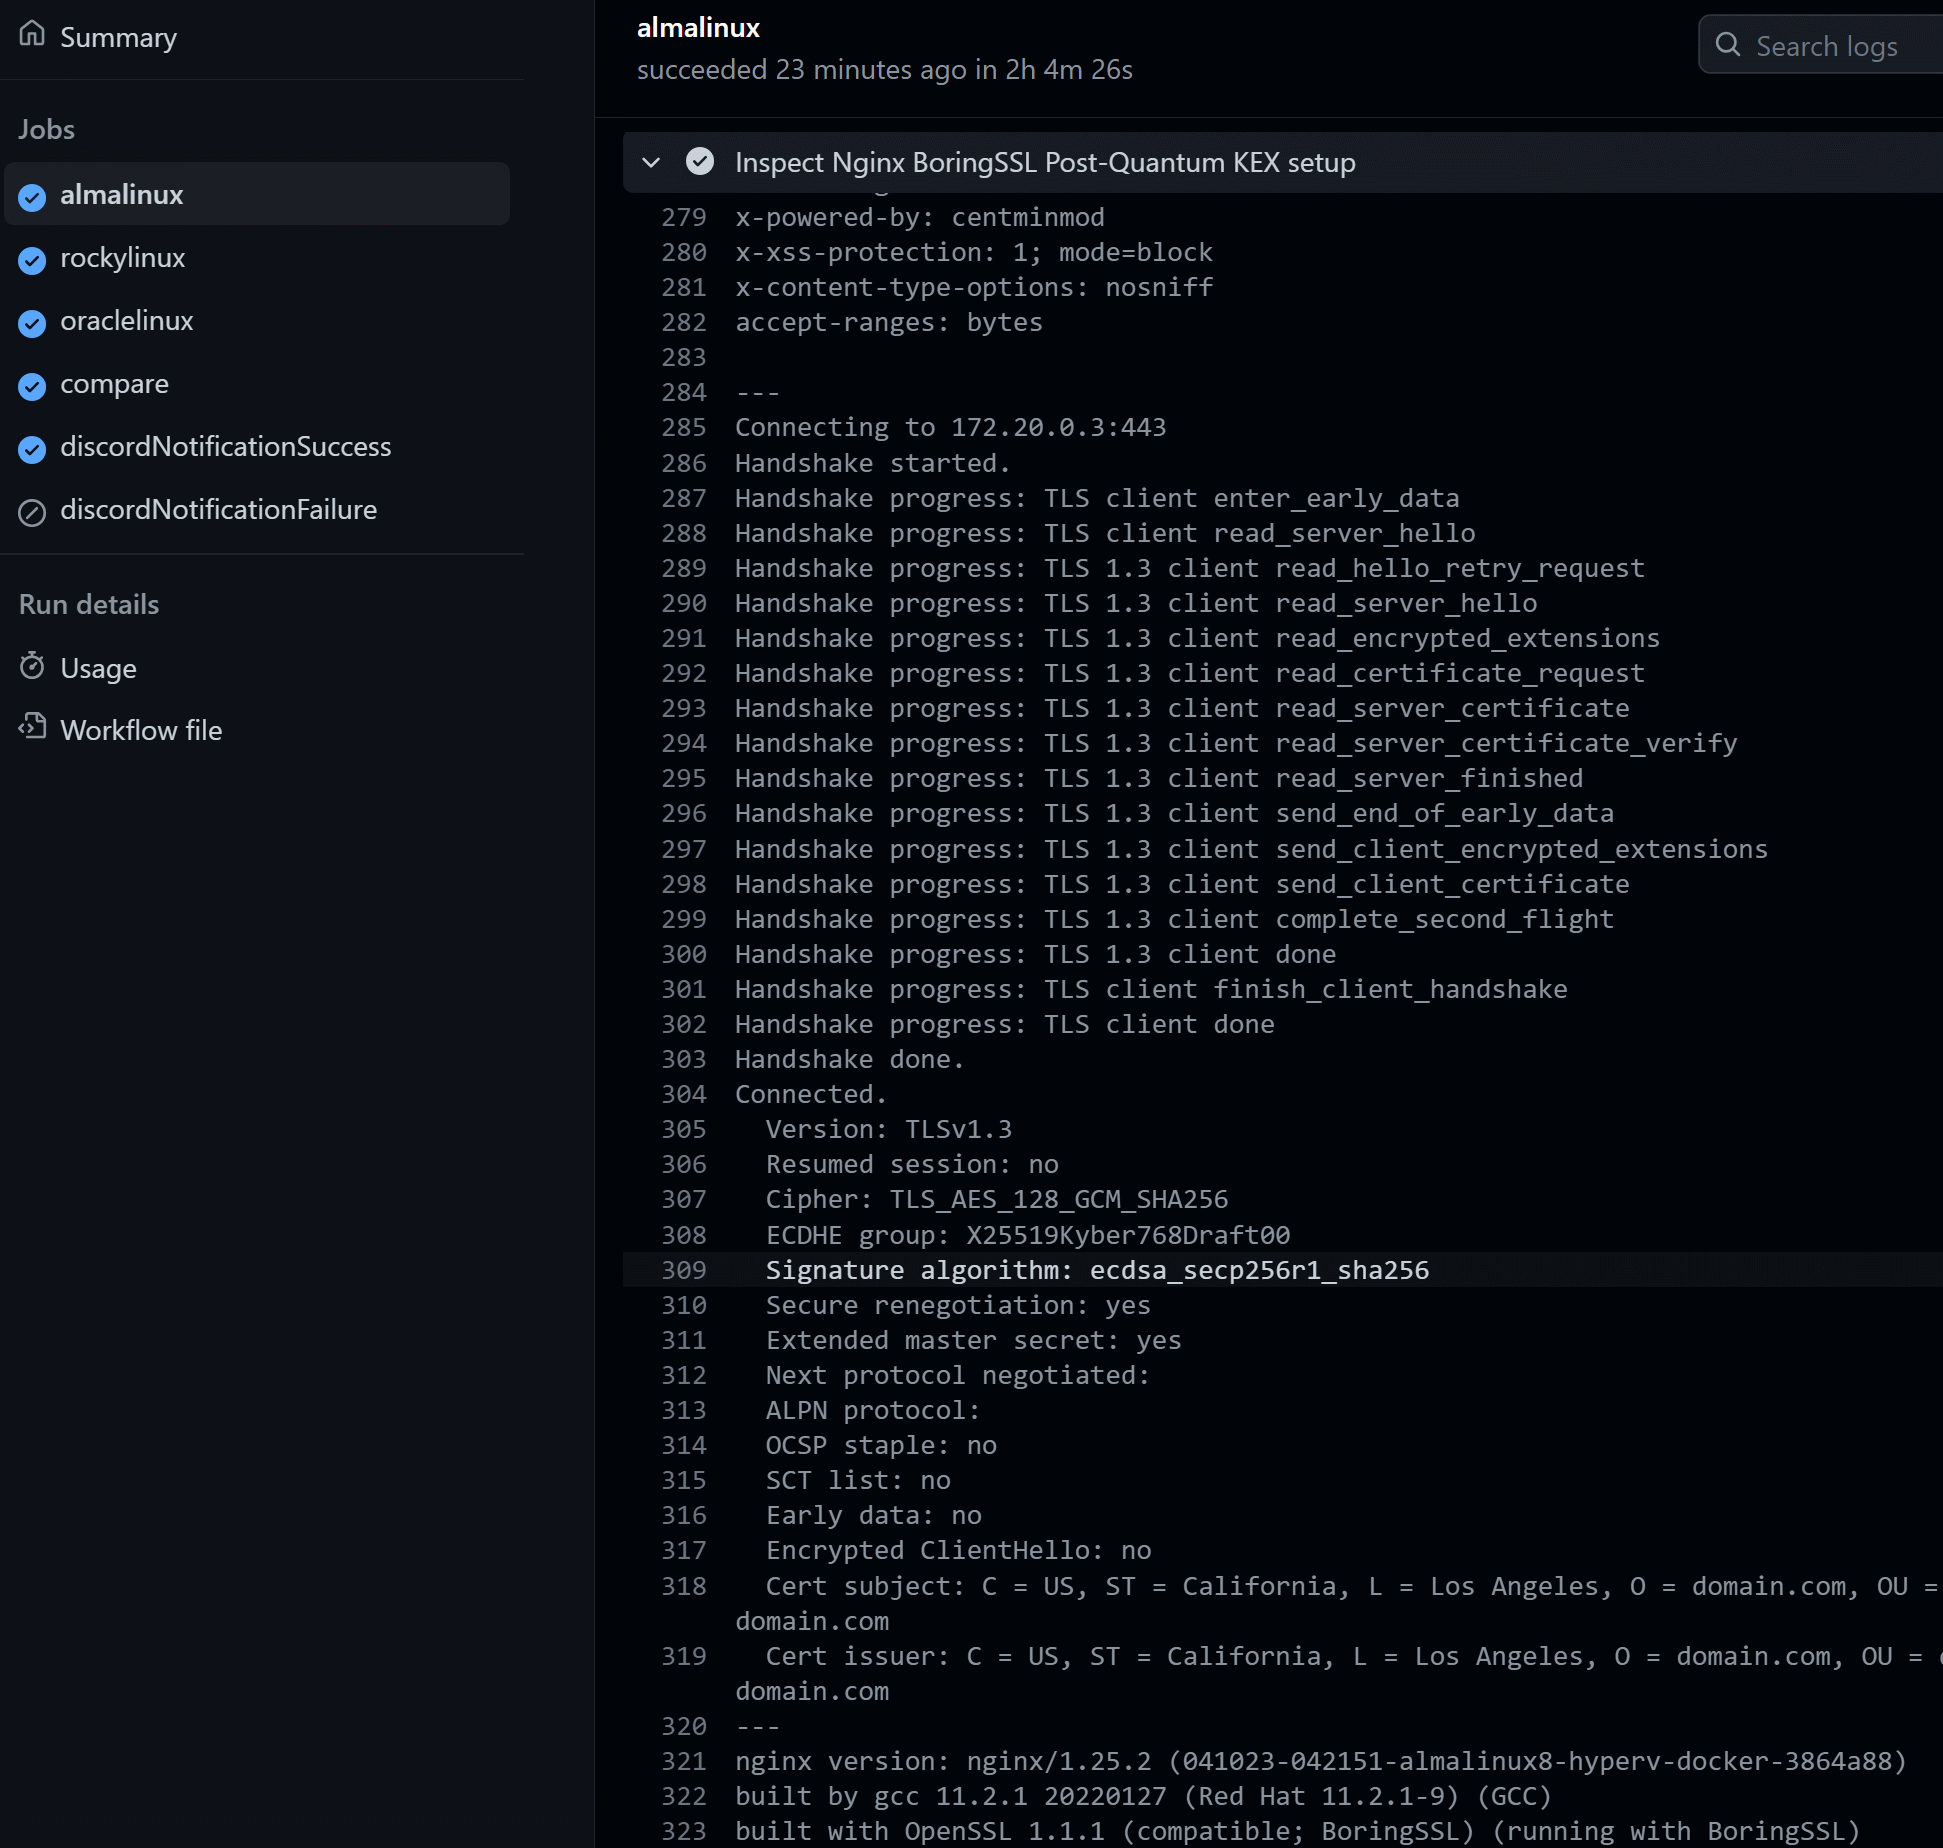Click the 'Cipher: TLS_AES_128_GCM_SHA256' line
This screenshot has height=1848, width=1943.
(997, 1199)
